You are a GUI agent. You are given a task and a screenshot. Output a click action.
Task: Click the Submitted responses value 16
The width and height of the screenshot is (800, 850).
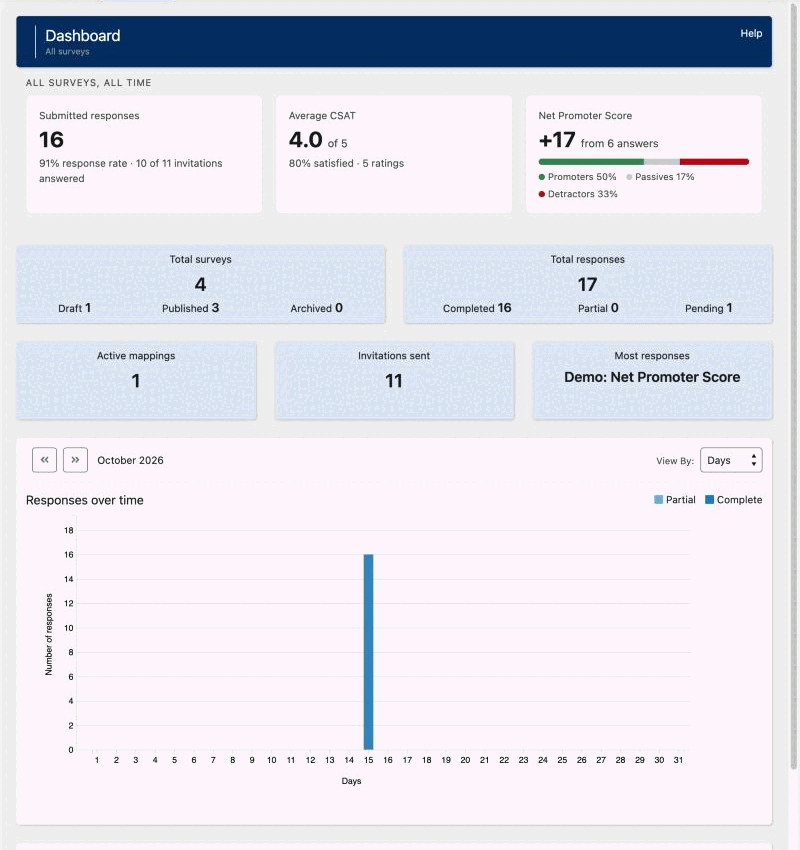coord(51,140)
